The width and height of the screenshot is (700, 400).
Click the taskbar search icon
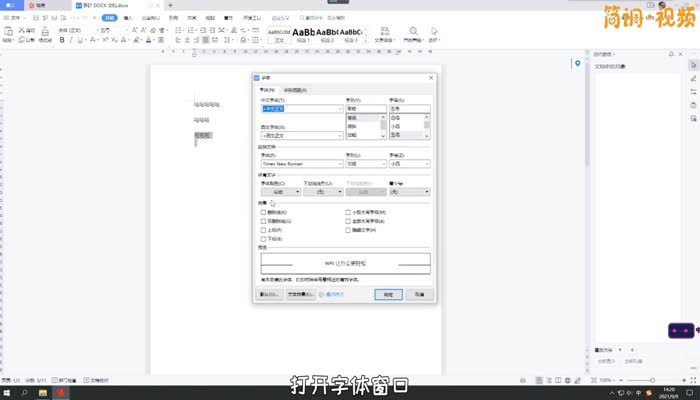[25, 393]
